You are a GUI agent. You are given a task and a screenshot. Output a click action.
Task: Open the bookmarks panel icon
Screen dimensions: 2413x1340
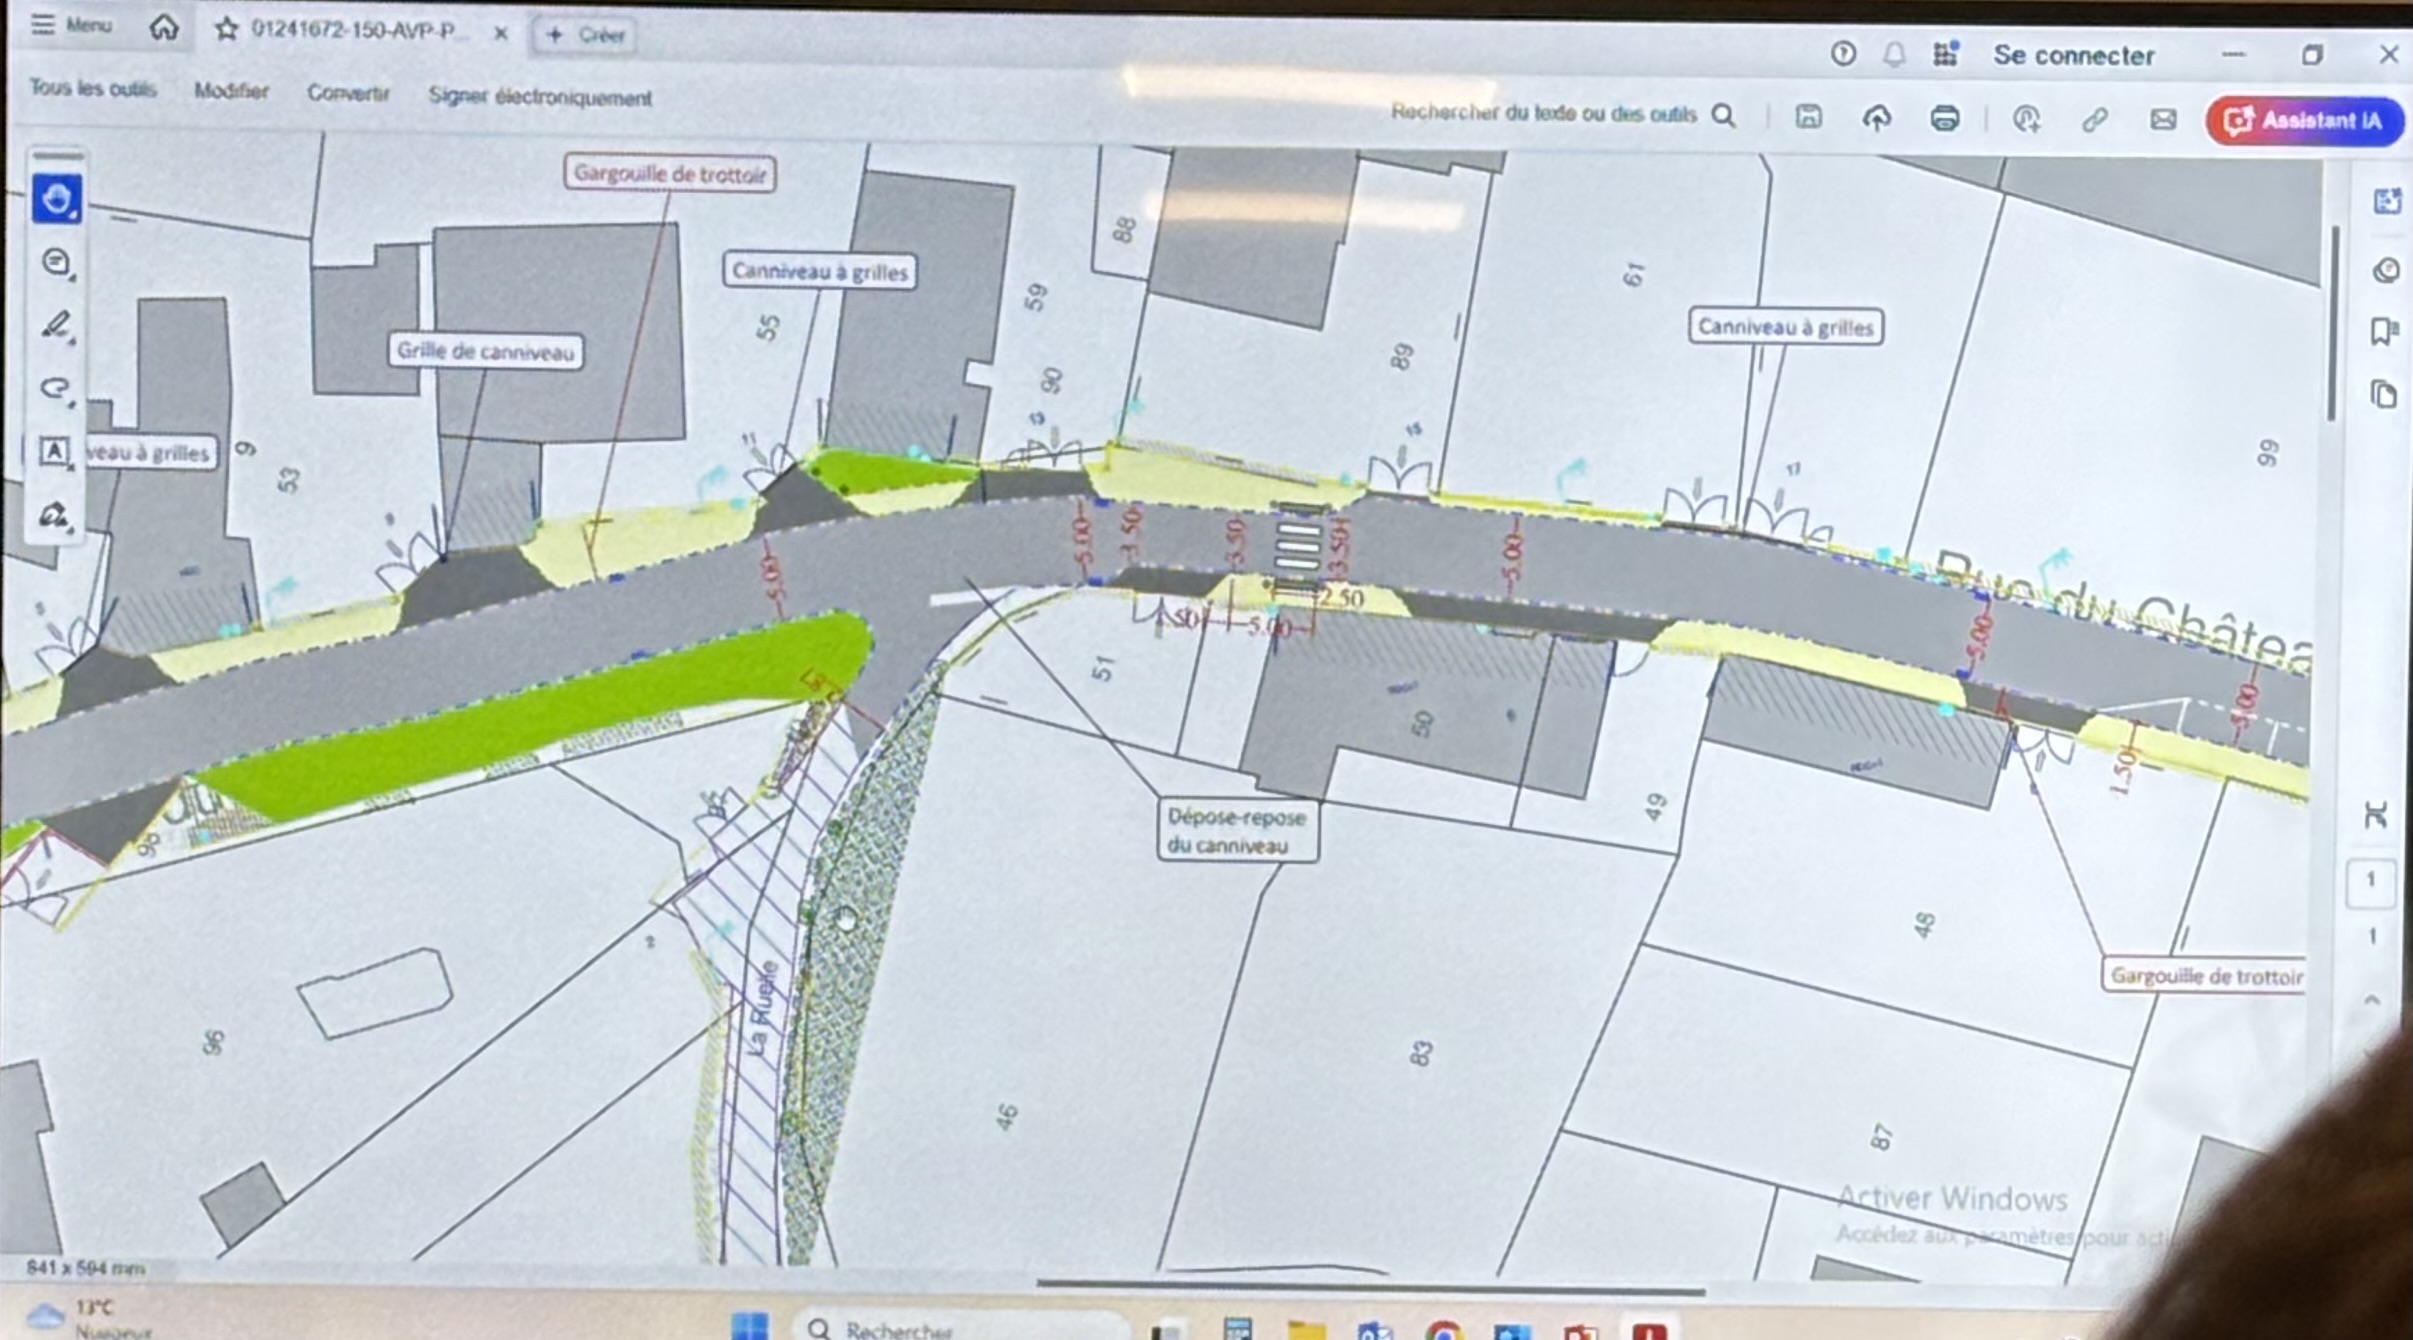2384,331
